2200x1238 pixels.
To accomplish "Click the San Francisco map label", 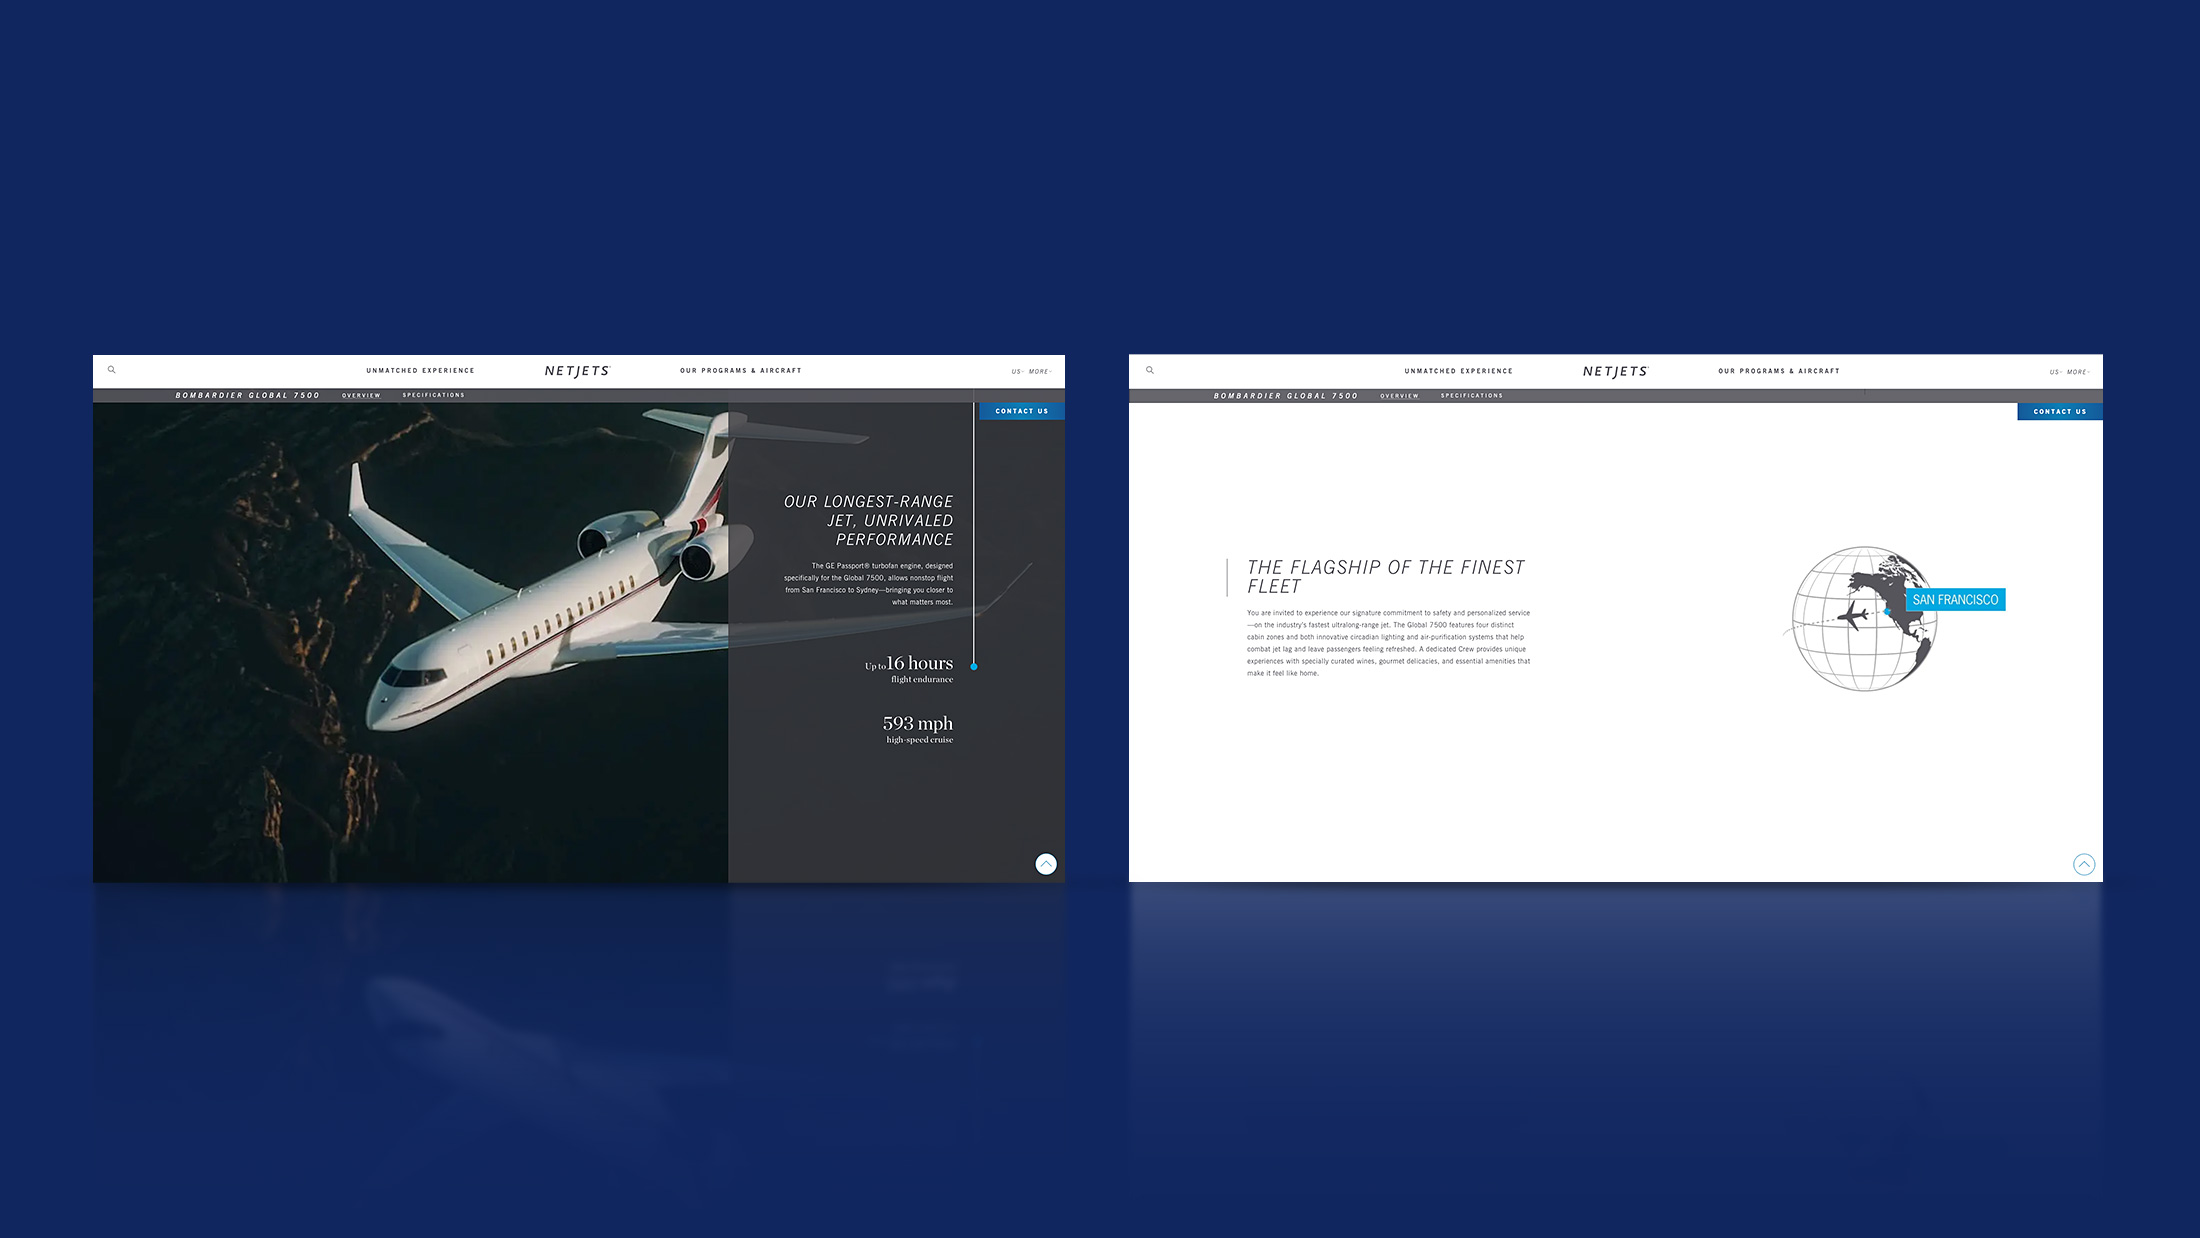I will coord(1955,600).
